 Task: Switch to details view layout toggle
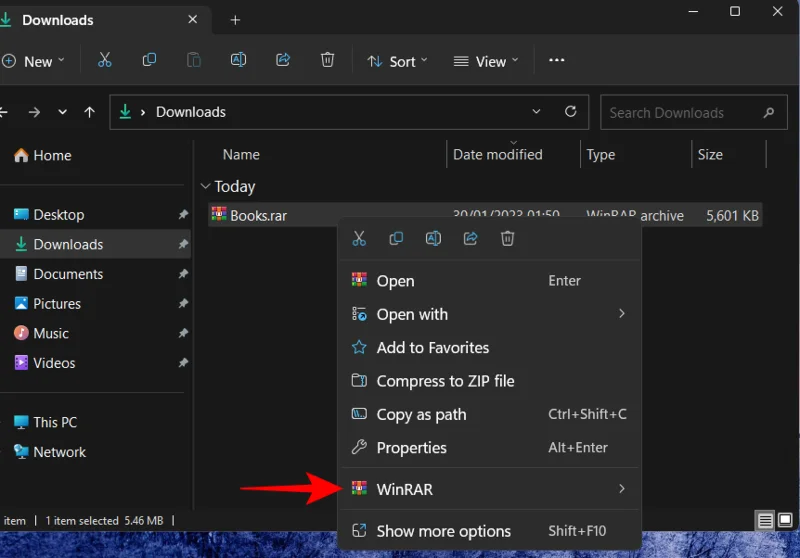coord(765,521)
